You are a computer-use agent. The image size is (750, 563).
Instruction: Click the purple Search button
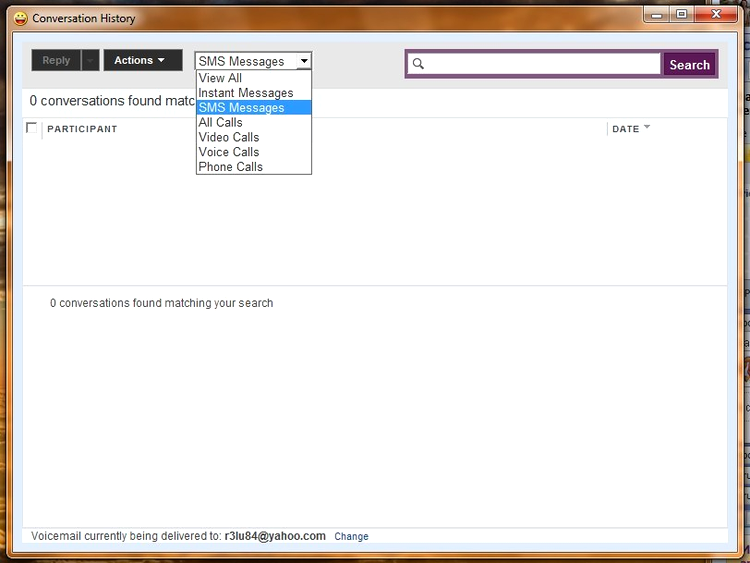point(689,64)
